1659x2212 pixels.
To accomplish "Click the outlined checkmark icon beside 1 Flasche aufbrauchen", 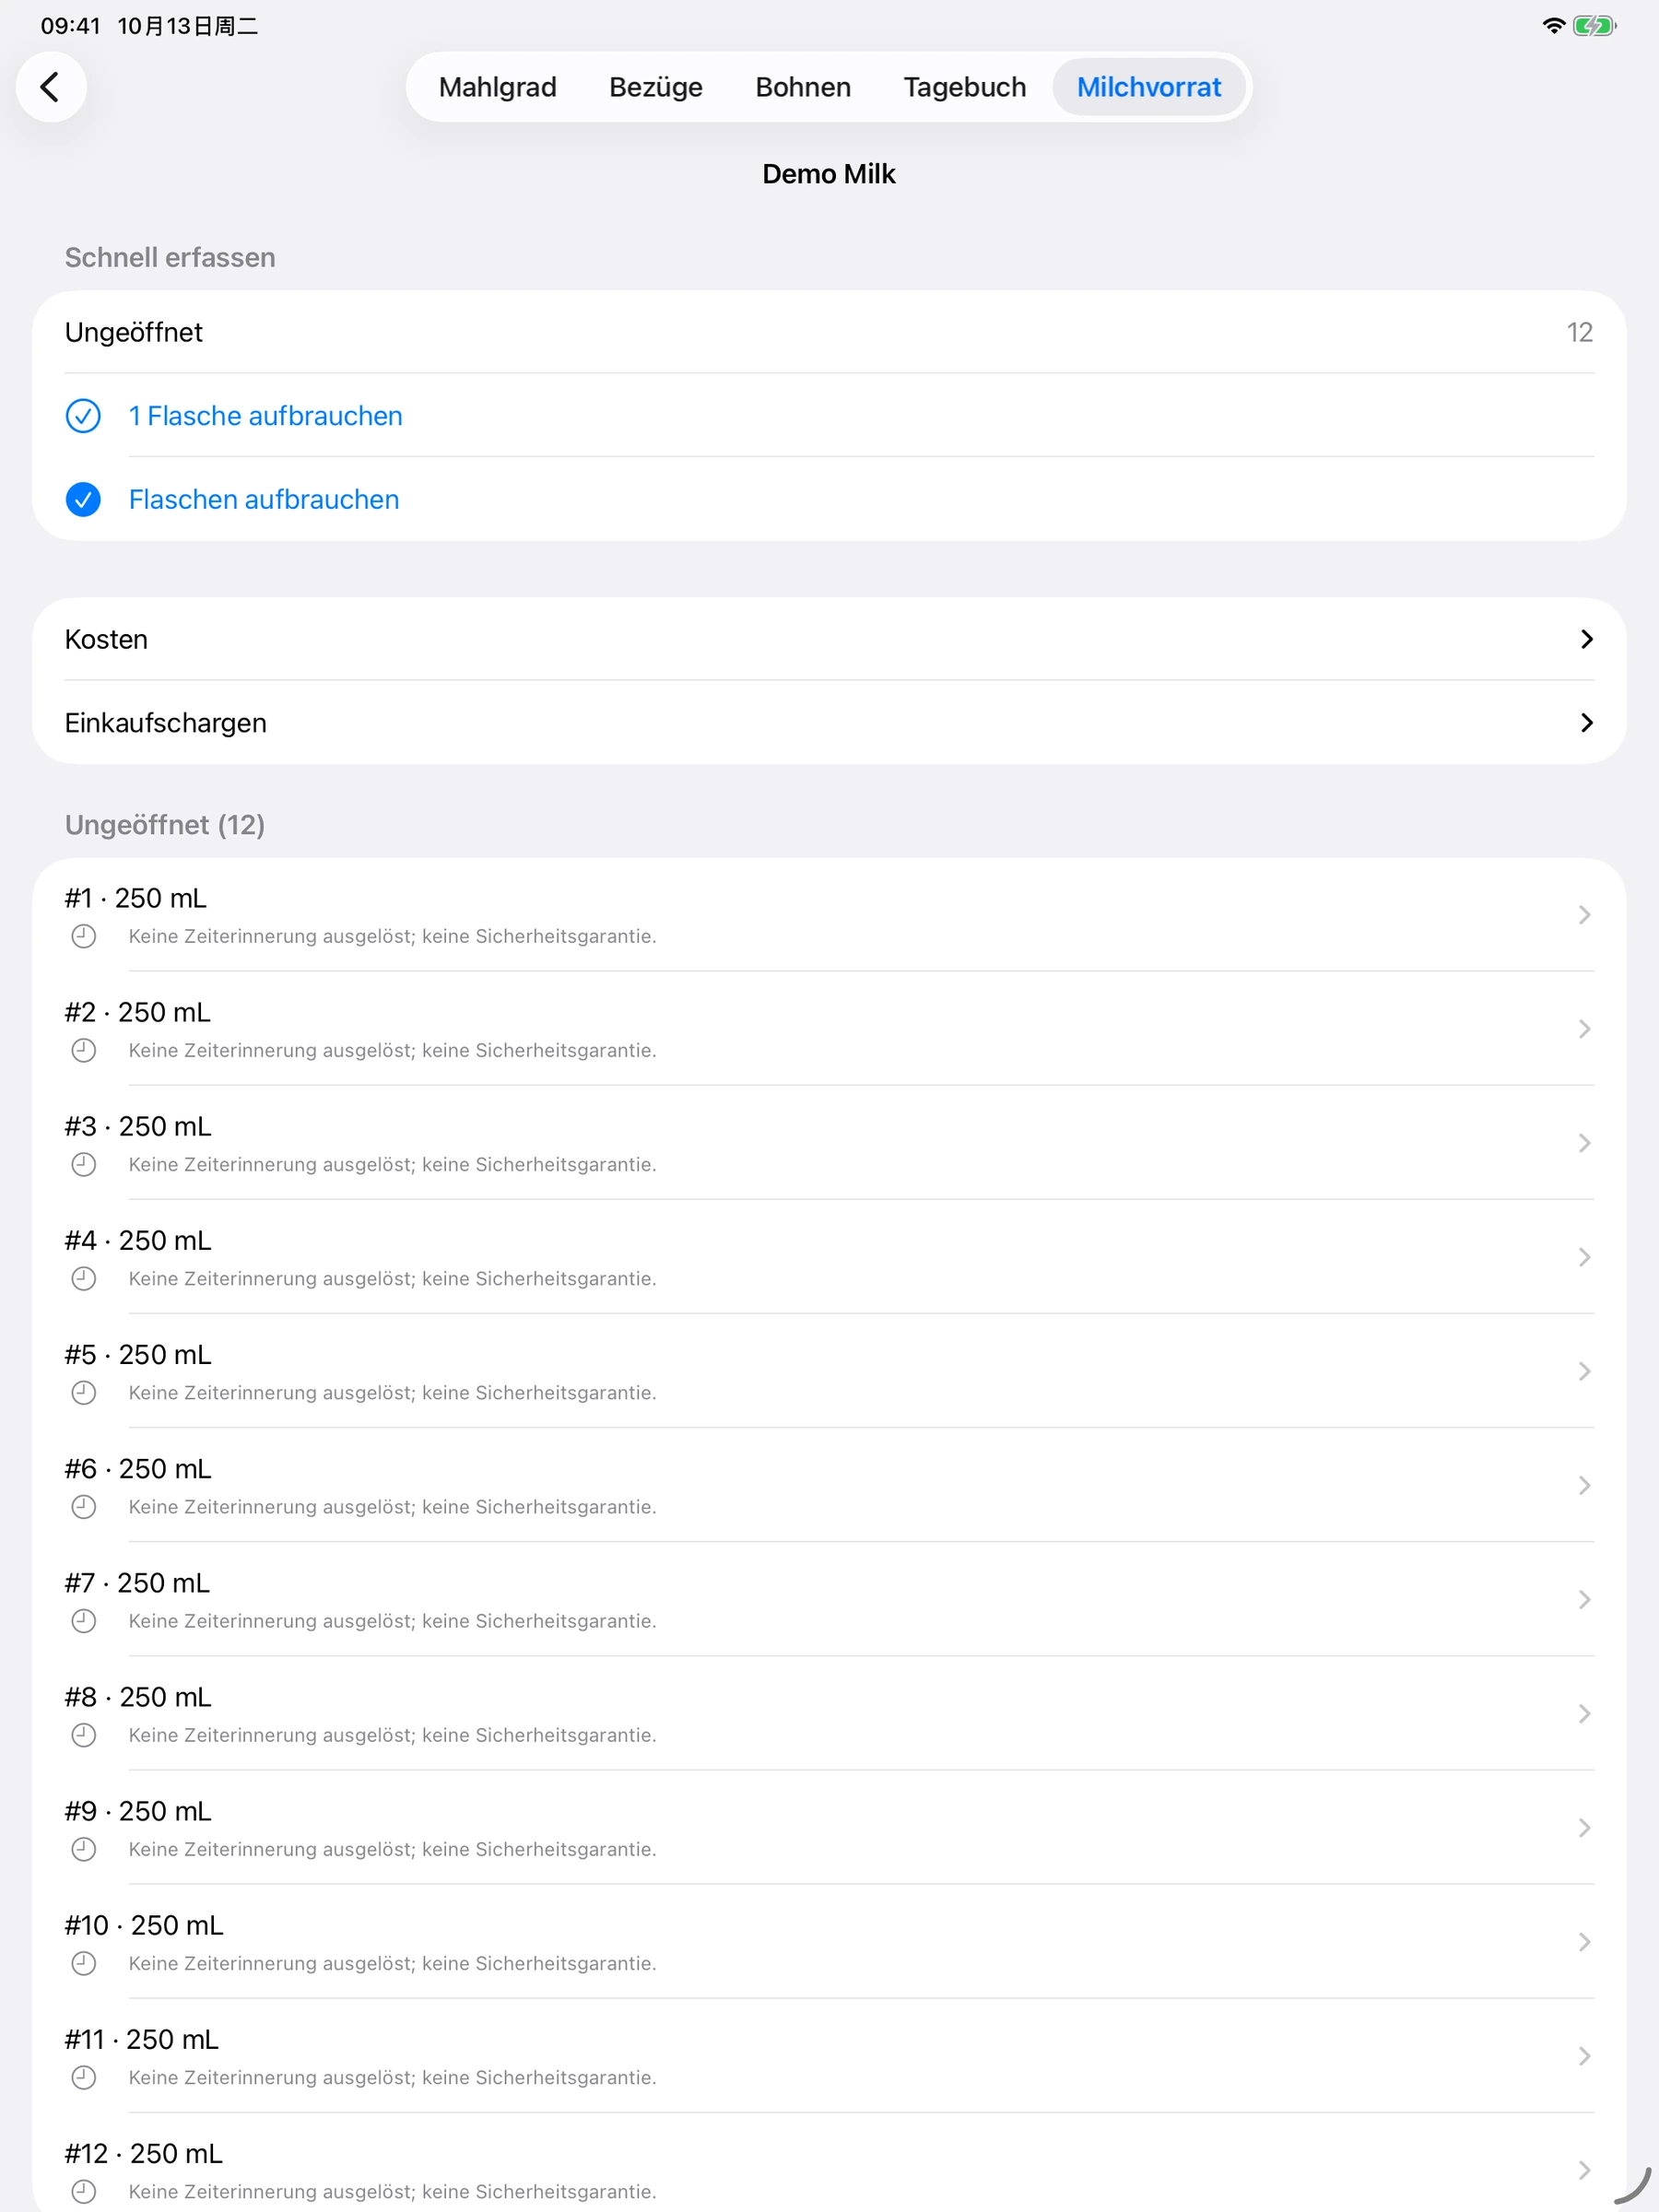I will pos(83,416).
